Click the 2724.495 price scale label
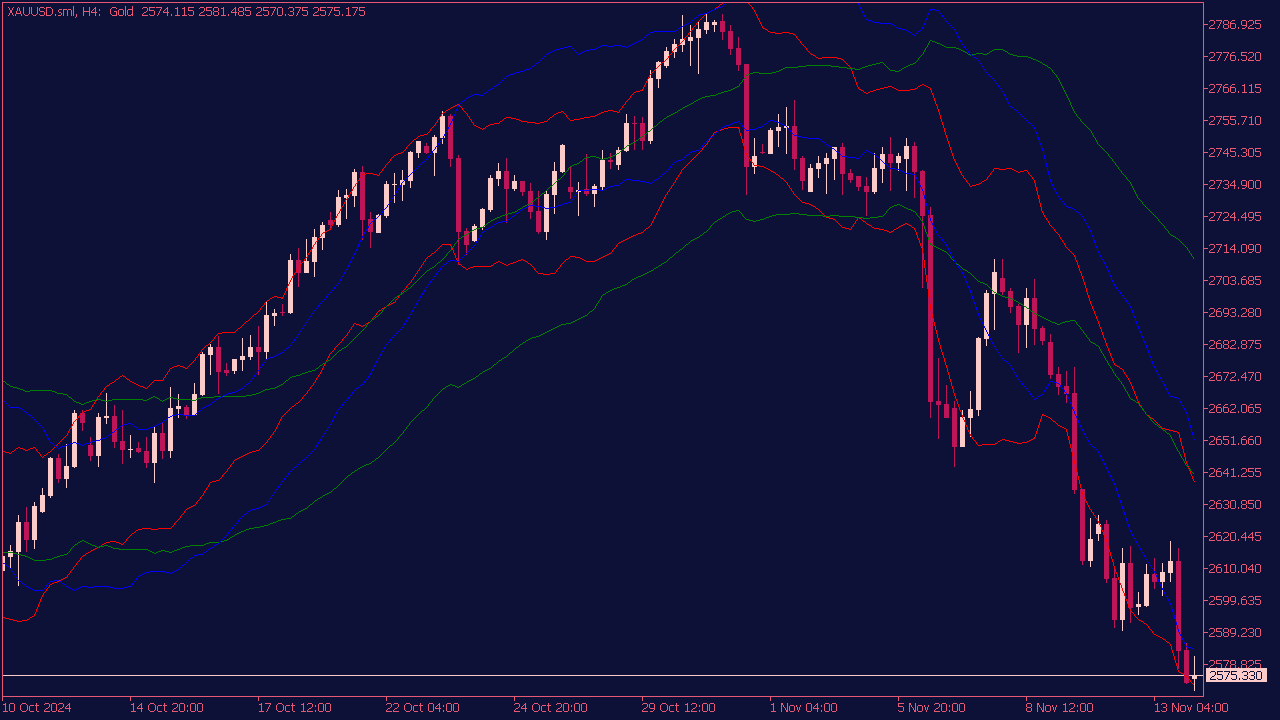 [1237, 216]
